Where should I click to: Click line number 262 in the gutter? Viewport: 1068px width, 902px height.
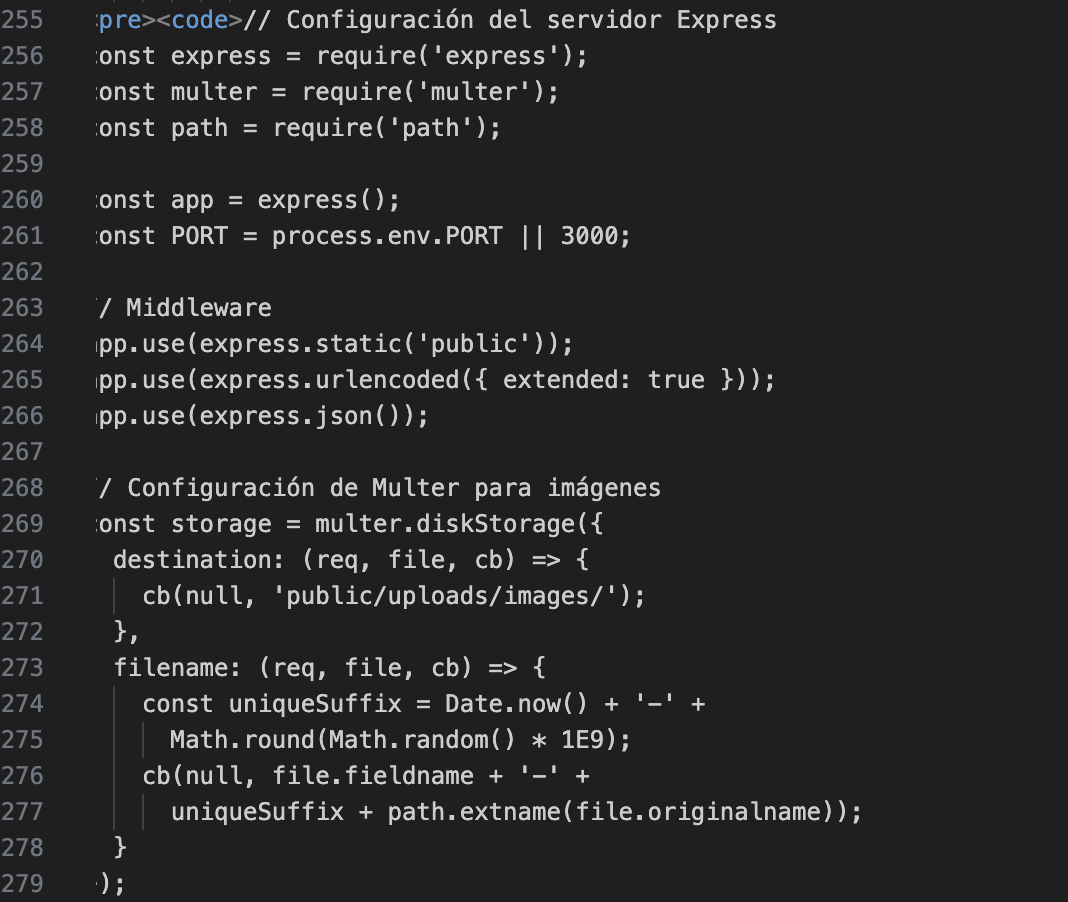coord(22,272)
